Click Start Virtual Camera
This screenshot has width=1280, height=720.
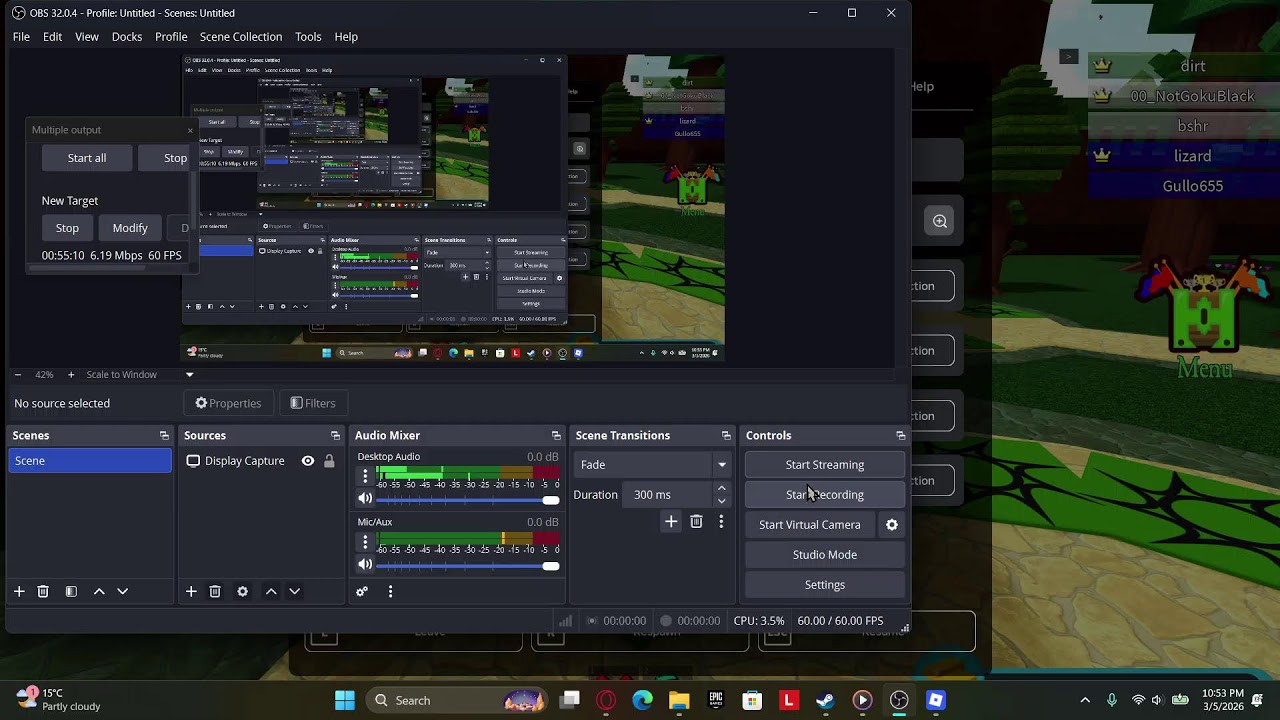point(810,524)
